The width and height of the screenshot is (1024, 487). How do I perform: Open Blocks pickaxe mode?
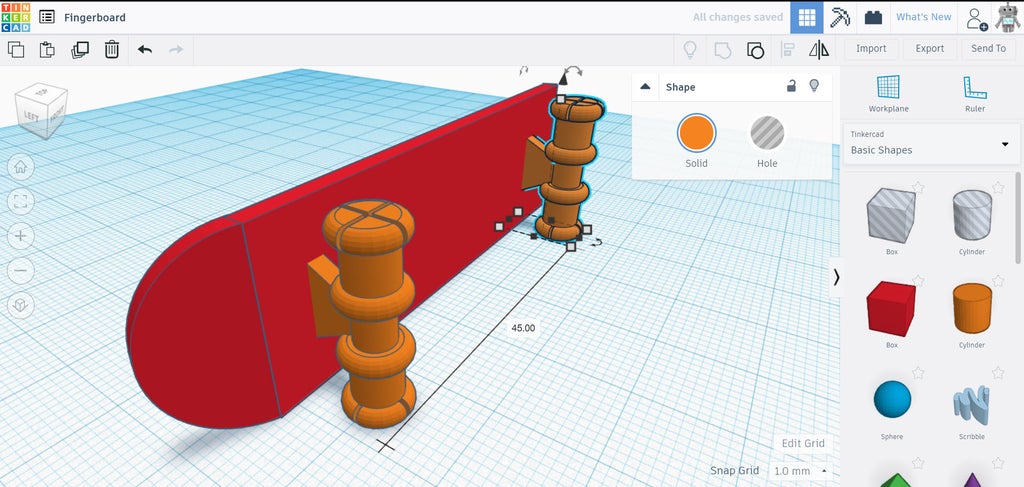click(x=840, y=18)
